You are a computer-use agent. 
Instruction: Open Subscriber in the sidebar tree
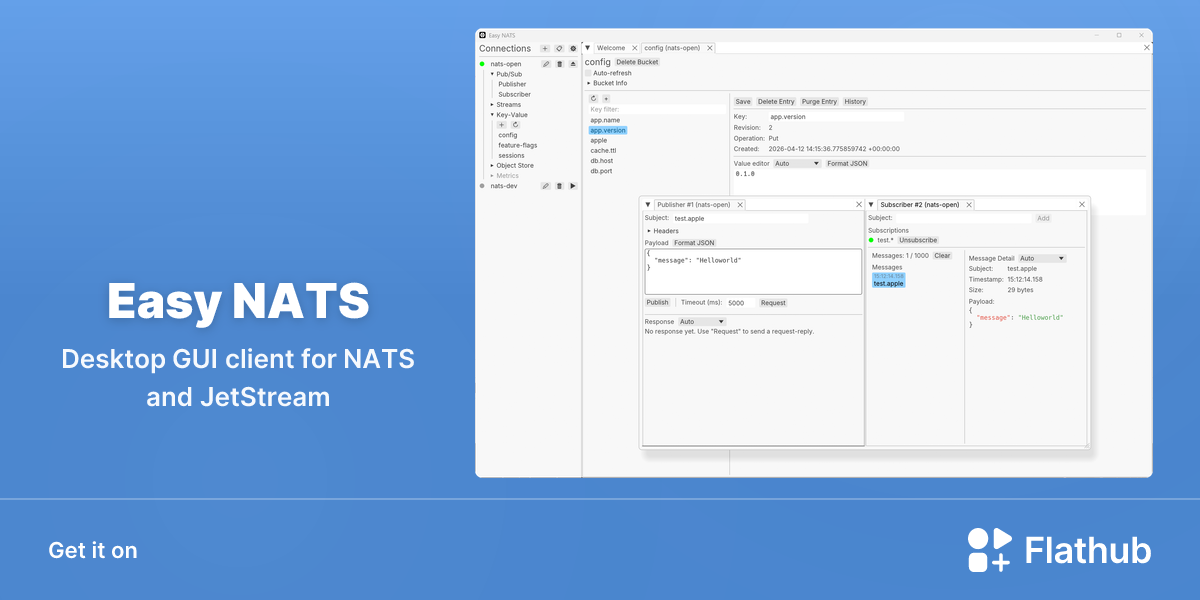tap(515, 94)
